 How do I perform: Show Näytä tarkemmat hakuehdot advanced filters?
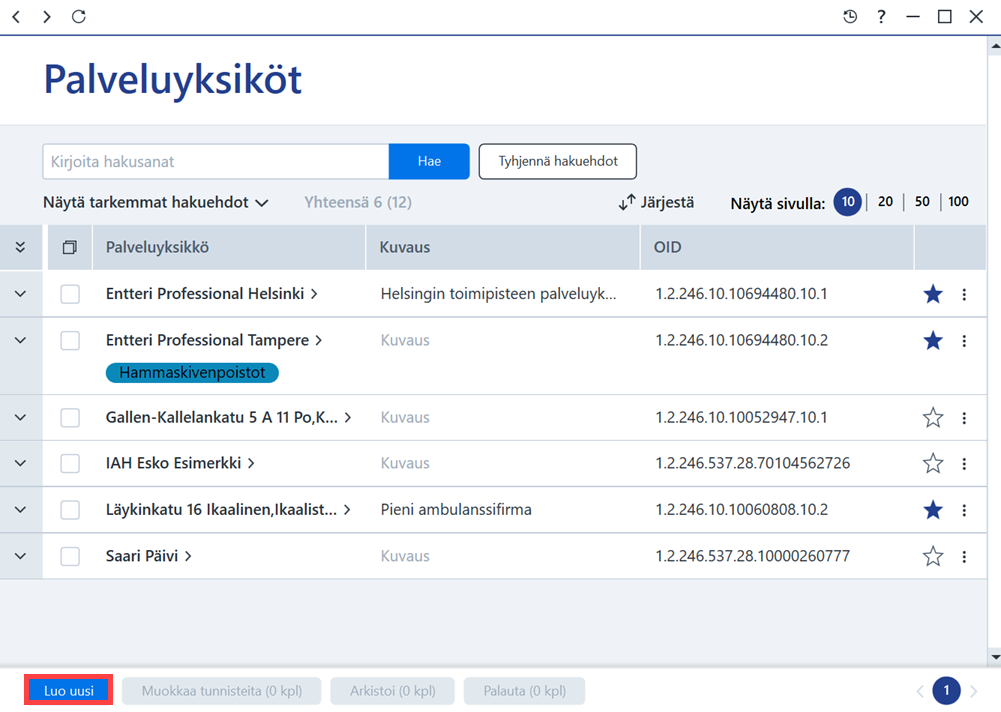(x=156, y=202)
